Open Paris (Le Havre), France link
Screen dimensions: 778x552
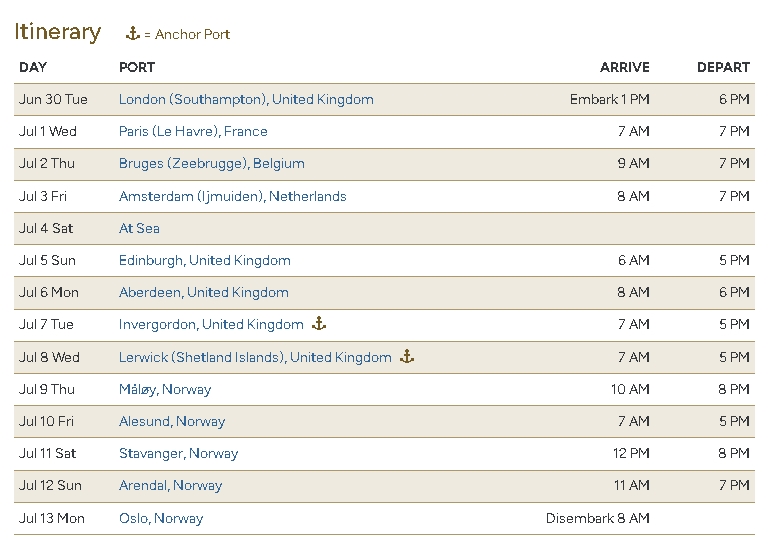tap(193, 131)
